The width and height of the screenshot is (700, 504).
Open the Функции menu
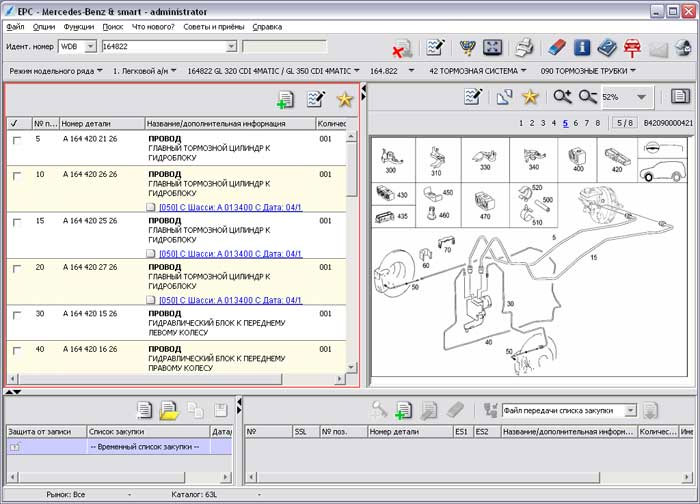(78, 27)
